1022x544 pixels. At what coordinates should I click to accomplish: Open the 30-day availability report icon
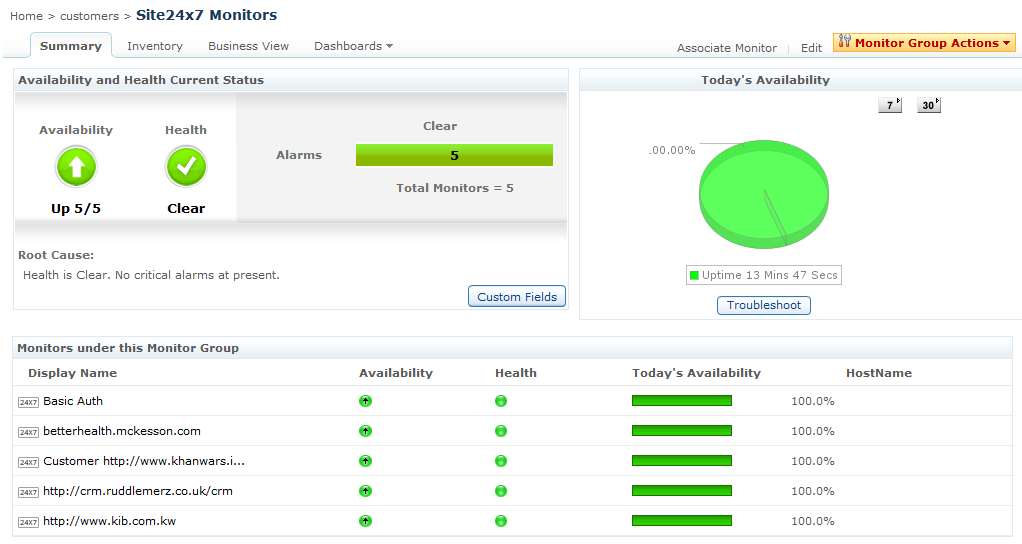click(929, 105)
